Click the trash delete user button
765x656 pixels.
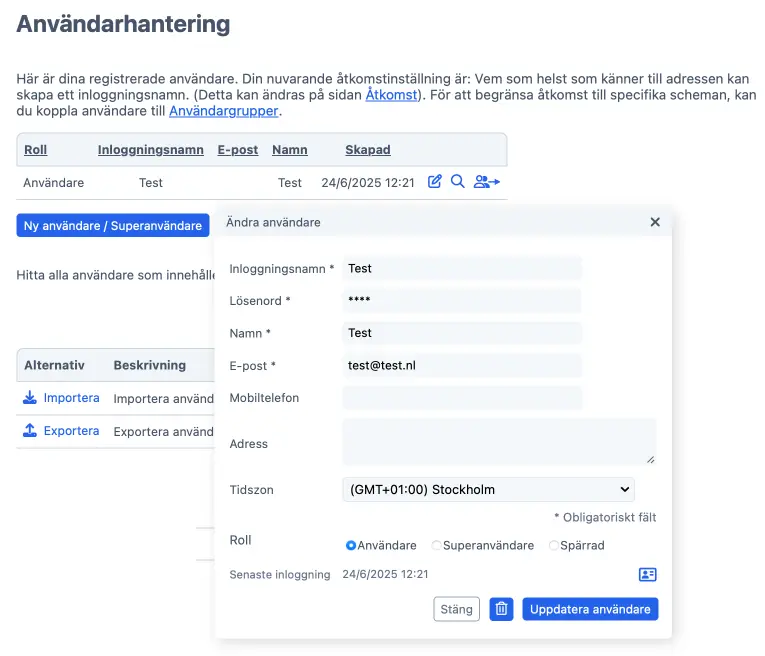pos(502,609)
